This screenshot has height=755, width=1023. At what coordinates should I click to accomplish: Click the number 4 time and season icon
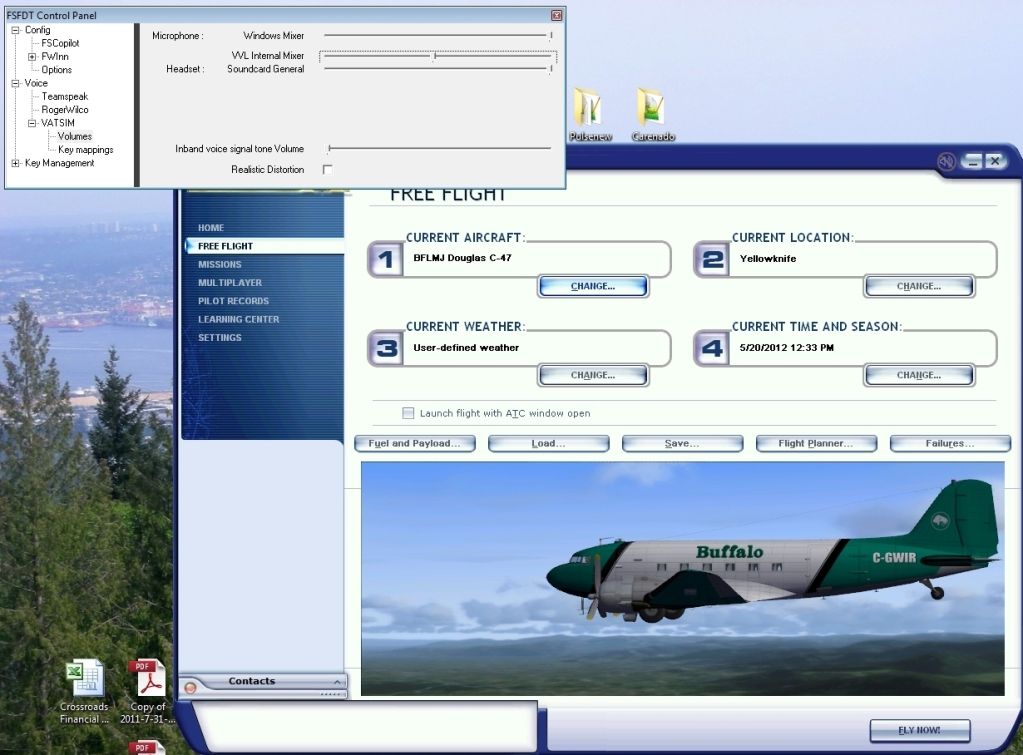click(x=711, y=348)
